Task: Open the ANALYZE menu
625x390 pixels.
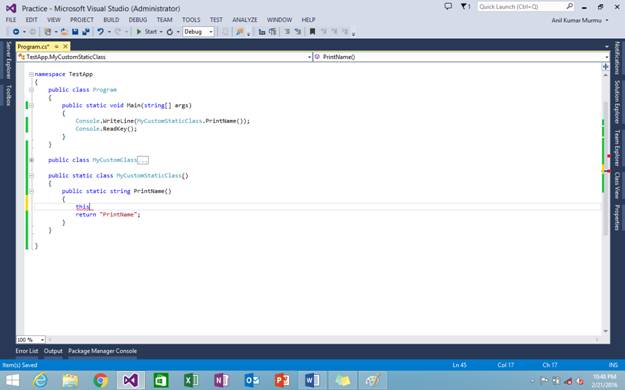Action: click(x=245, y=20)
